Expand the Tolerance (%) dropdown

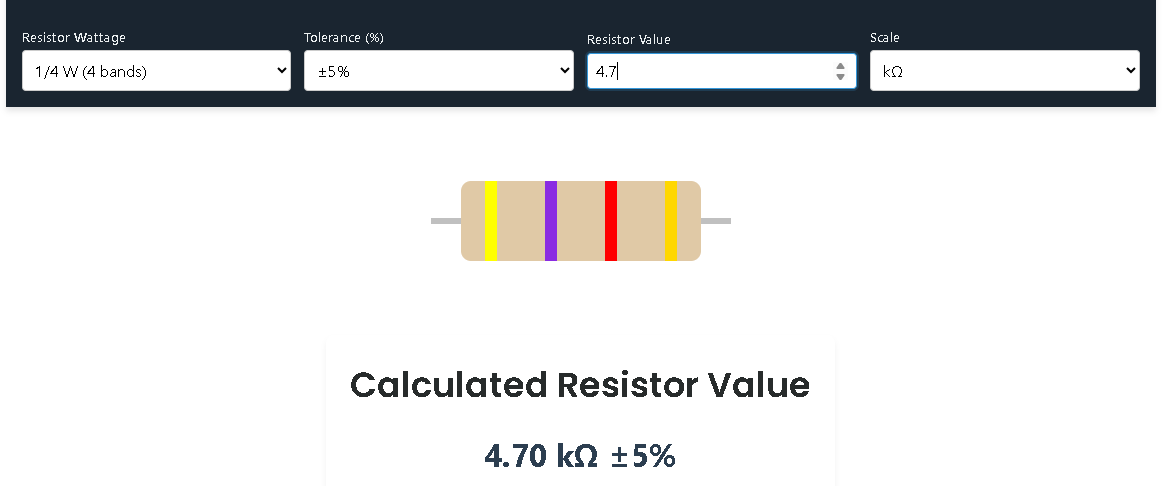pos(438,71)
